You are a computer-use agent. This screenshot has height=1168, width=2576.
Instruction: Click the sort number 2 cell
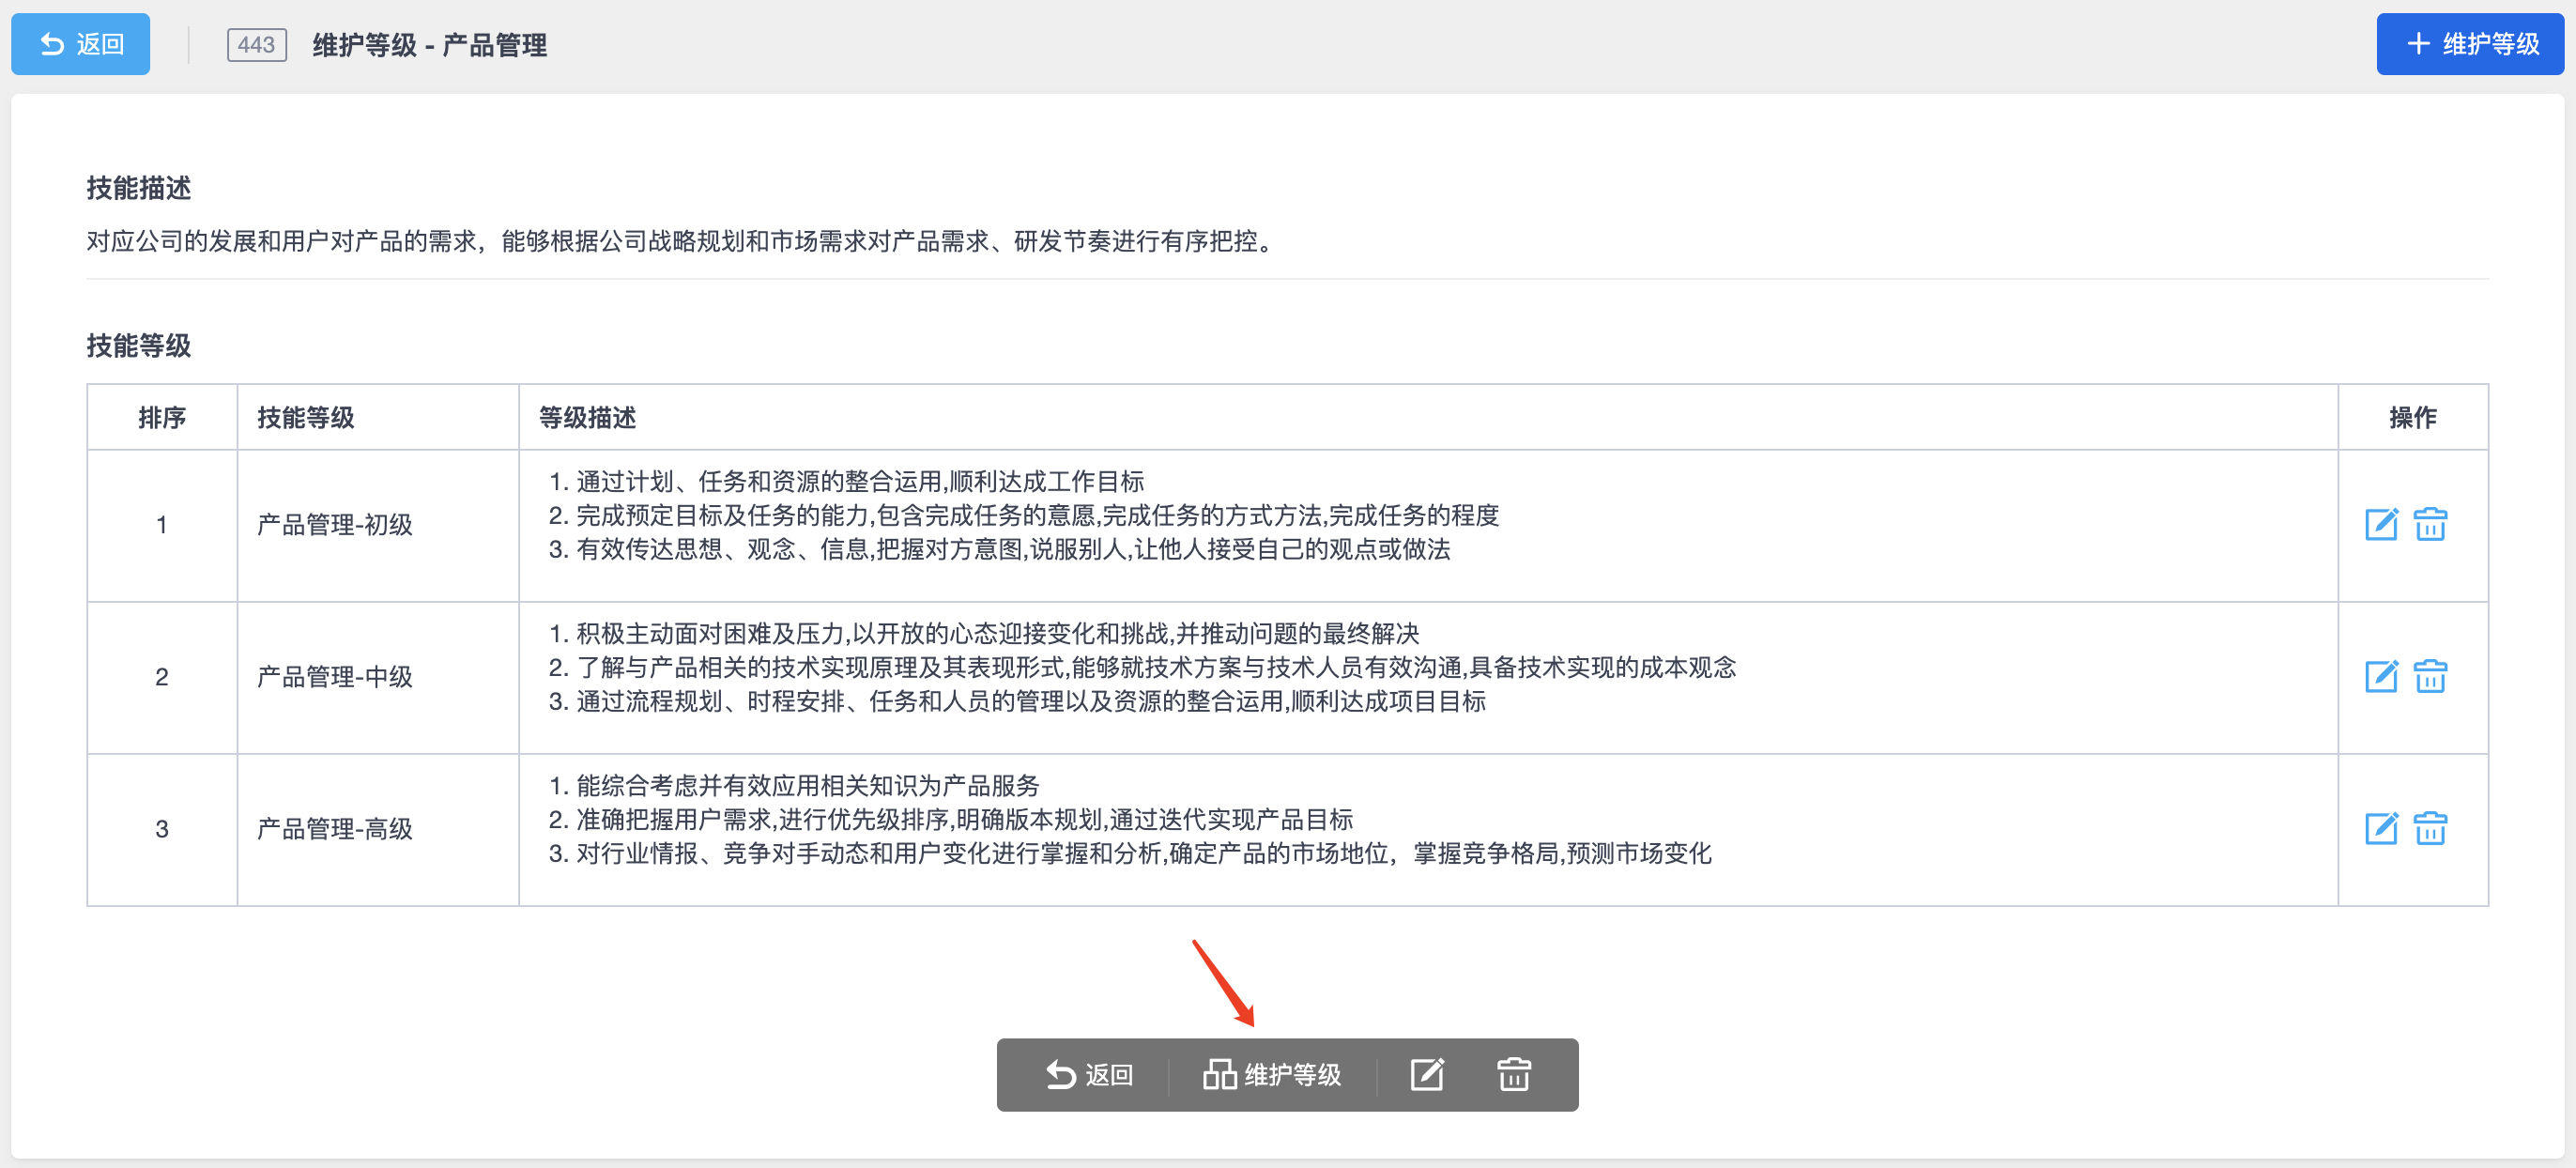click(162, 676)
